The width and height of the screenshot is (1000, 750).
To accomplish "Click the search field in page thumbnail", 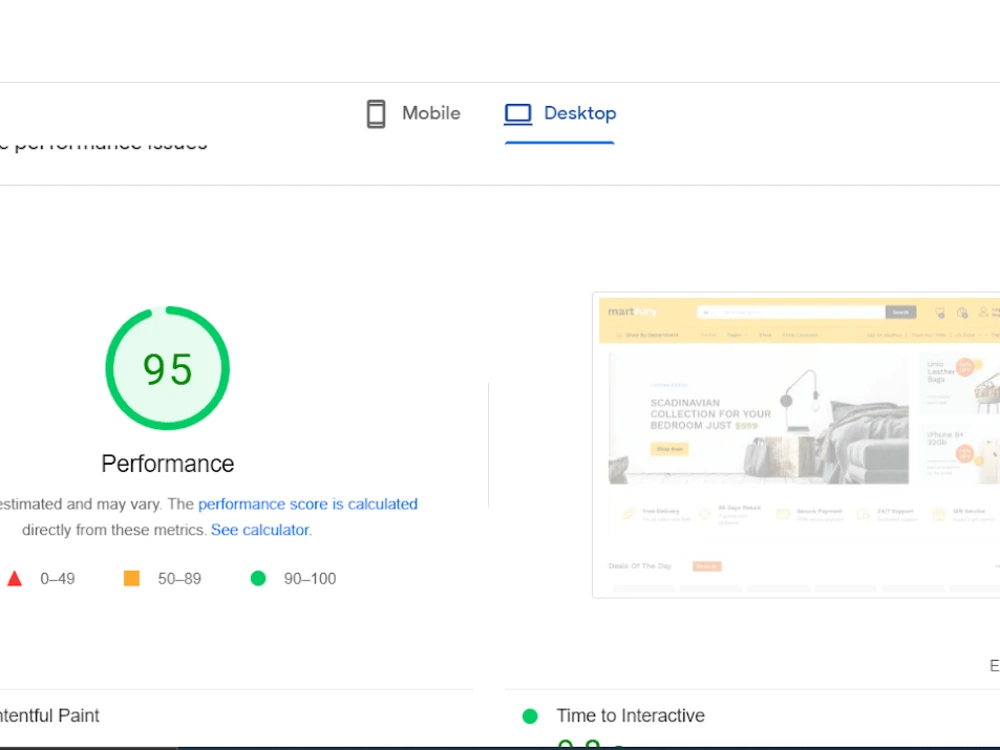I will click(x=791, y=312).
